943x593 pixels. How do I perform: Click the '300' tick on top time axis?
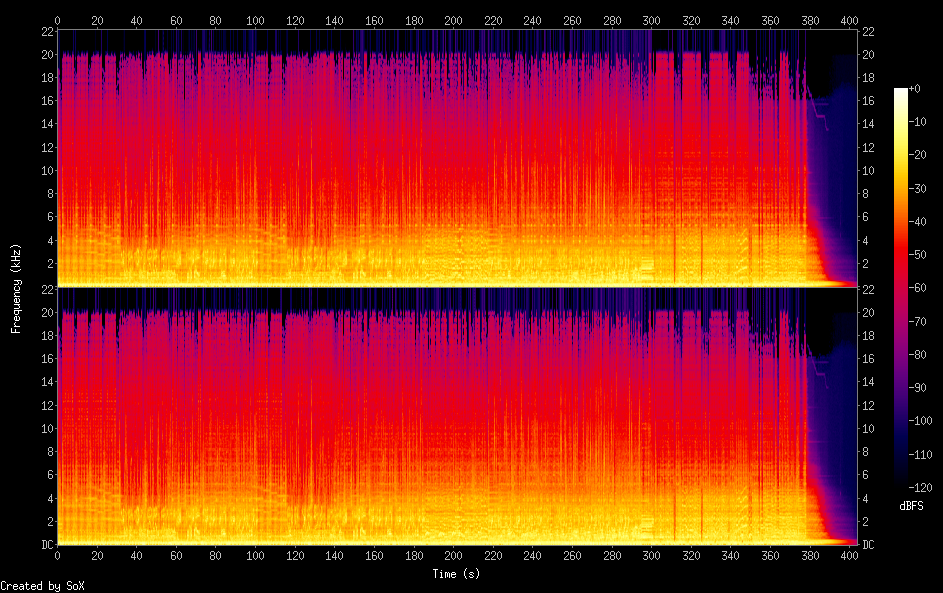pyautogui.click(x=651, y=20)
